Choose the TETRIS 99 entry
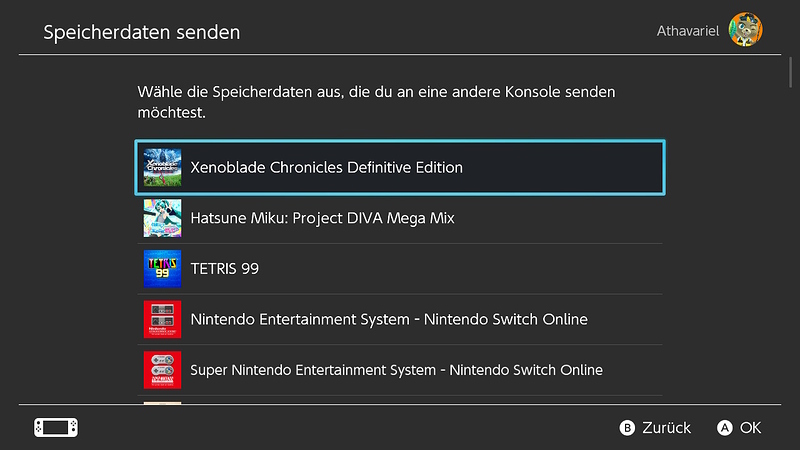This screenshot has width=800, height=450. click(400, 268)
